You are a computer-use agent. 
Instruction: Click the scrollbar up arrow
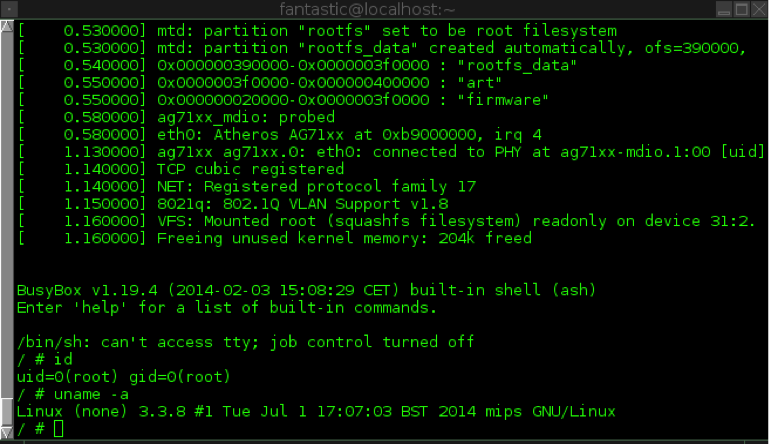[7, 26]
